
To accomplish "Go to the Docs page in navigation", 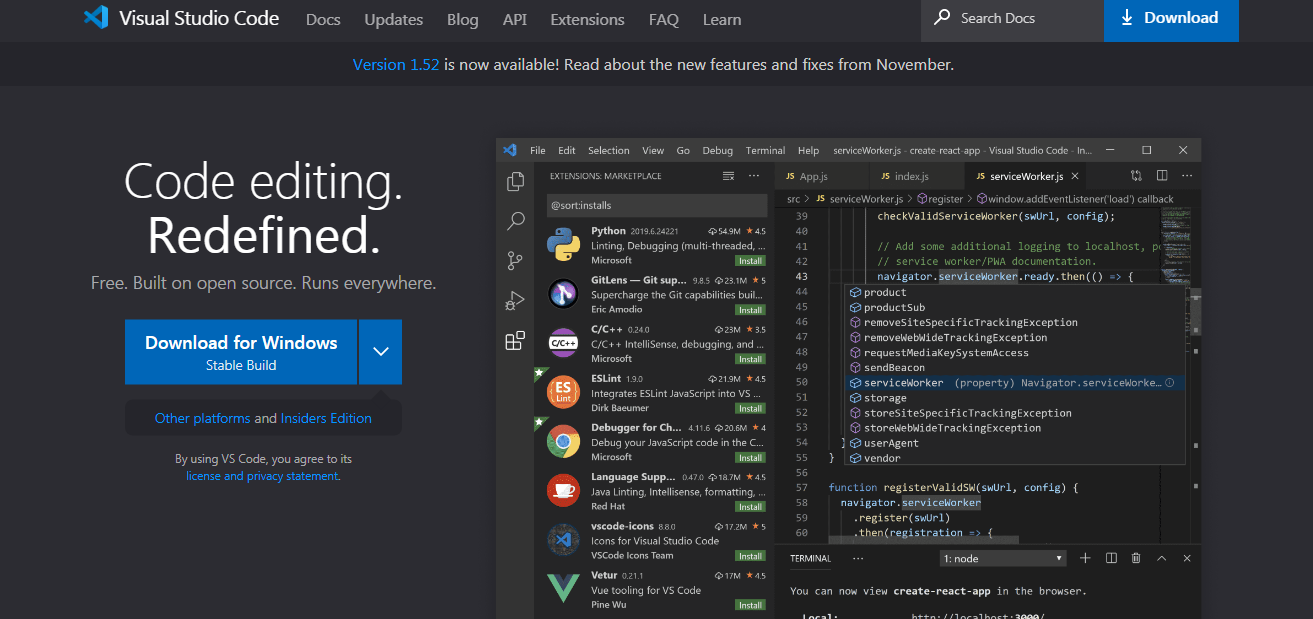I will [x=323, y=19].
